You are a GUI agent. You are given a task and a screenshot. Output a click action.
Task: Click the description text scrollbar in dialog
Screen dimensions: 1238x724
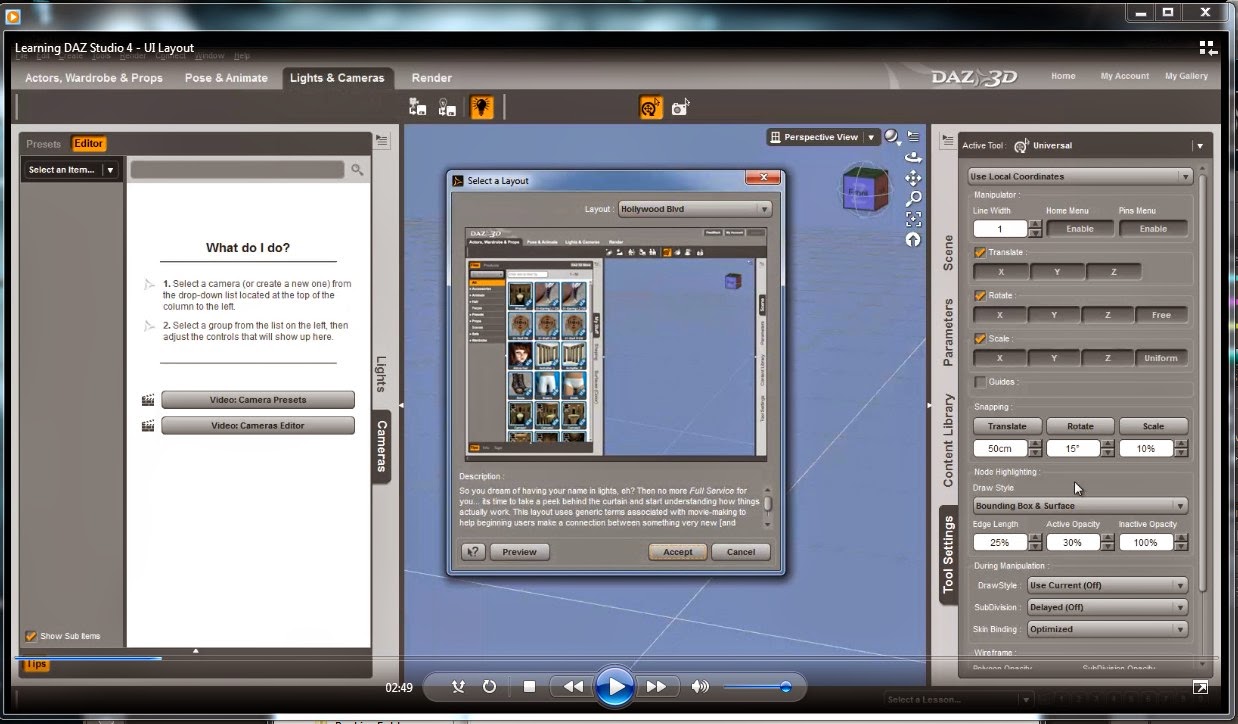click(x=768, y=507)
